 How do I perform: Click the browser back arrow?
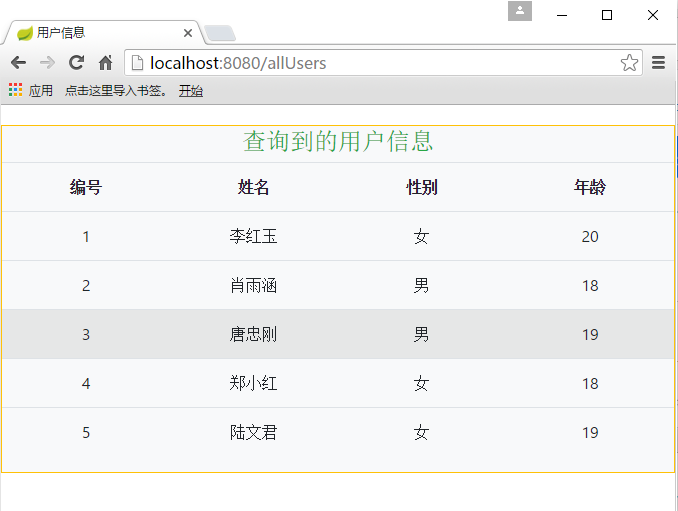tap(19, 63)
